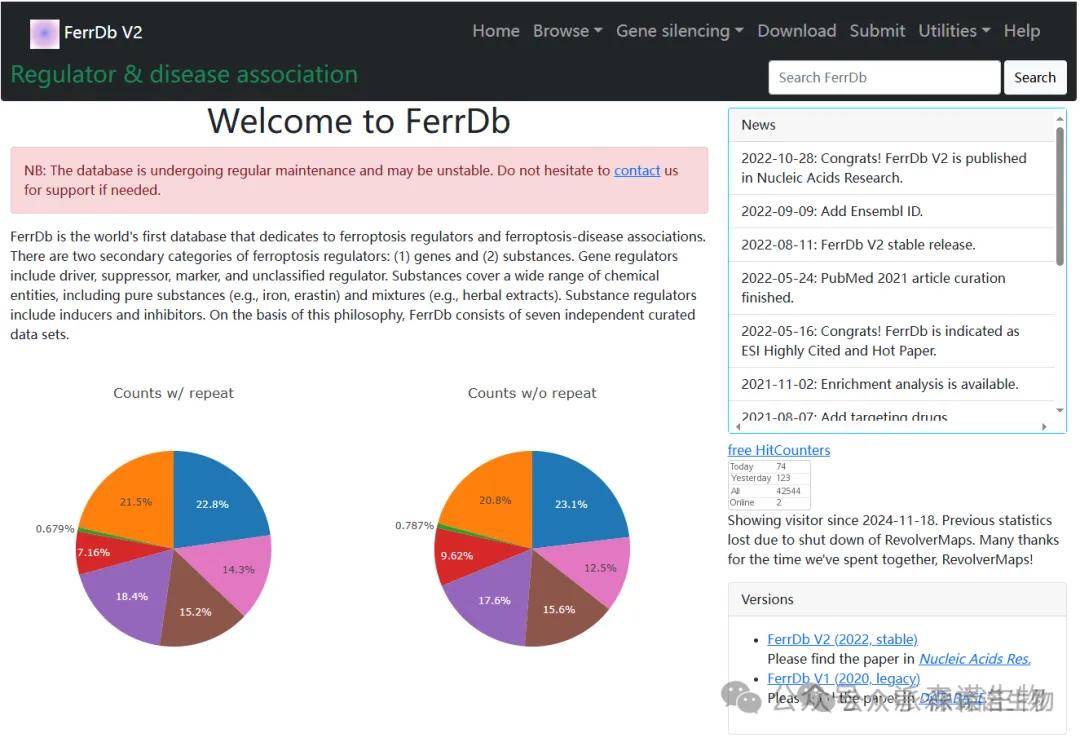Click the hit counter statistics widget
Viewport: 1080px width, 742px height.
pos(768,485)
